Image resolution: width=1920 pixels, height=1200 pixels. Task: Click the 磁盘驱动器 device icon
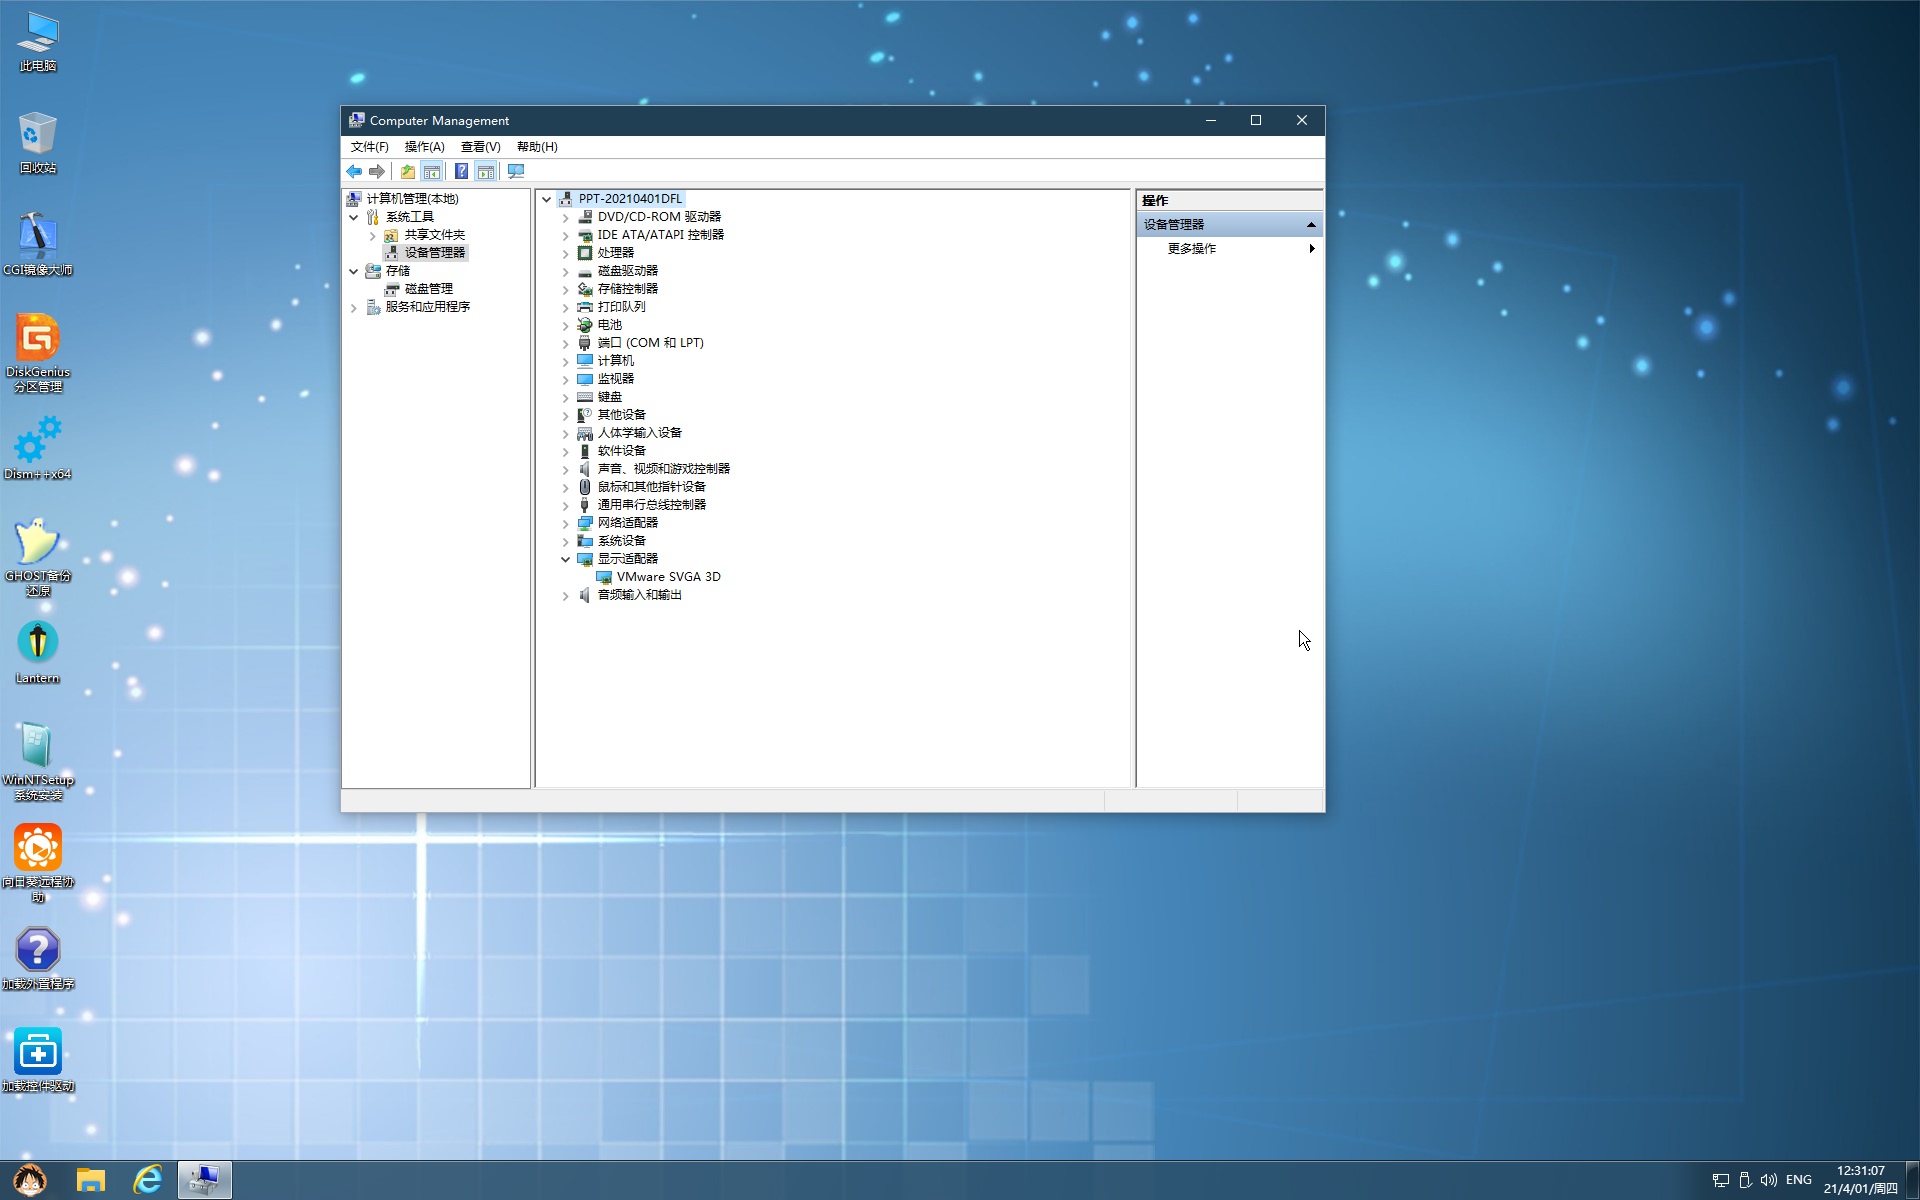[585, 272]
